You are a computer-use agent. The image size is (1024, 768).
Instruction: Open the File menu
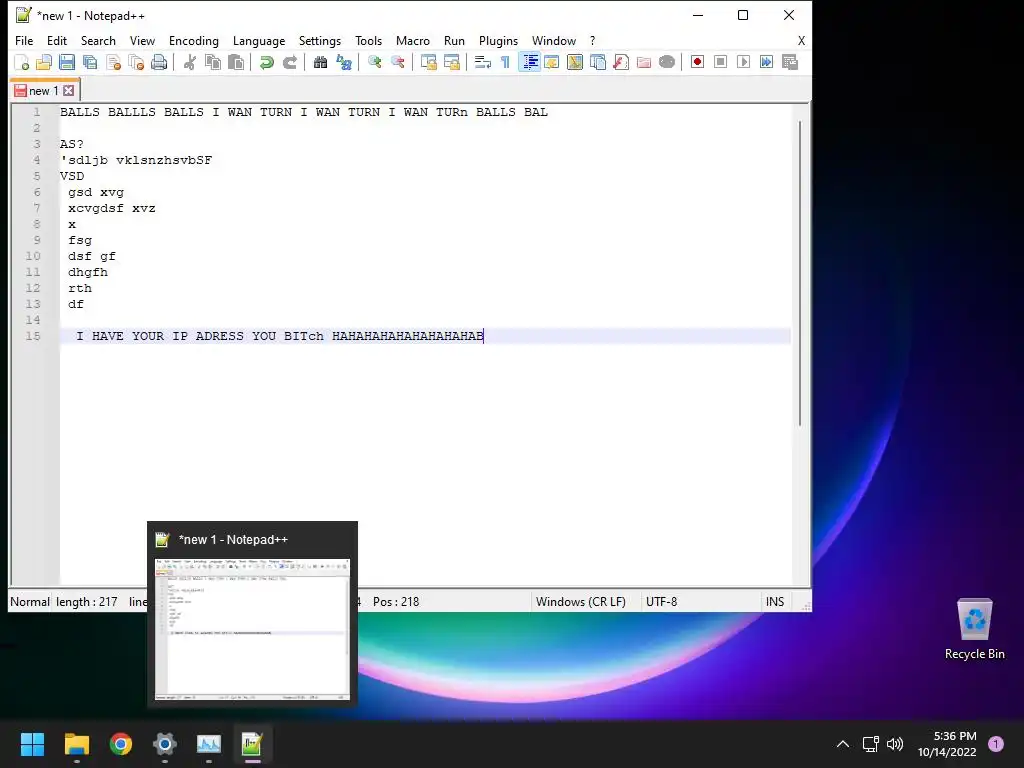point(24,40)
